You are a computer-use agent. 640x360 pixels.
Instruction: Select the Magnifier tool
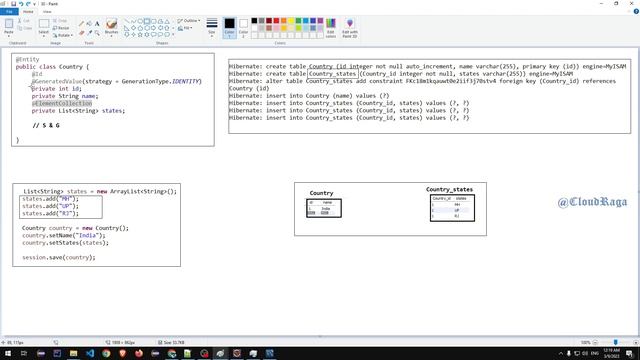coord(97,32)
